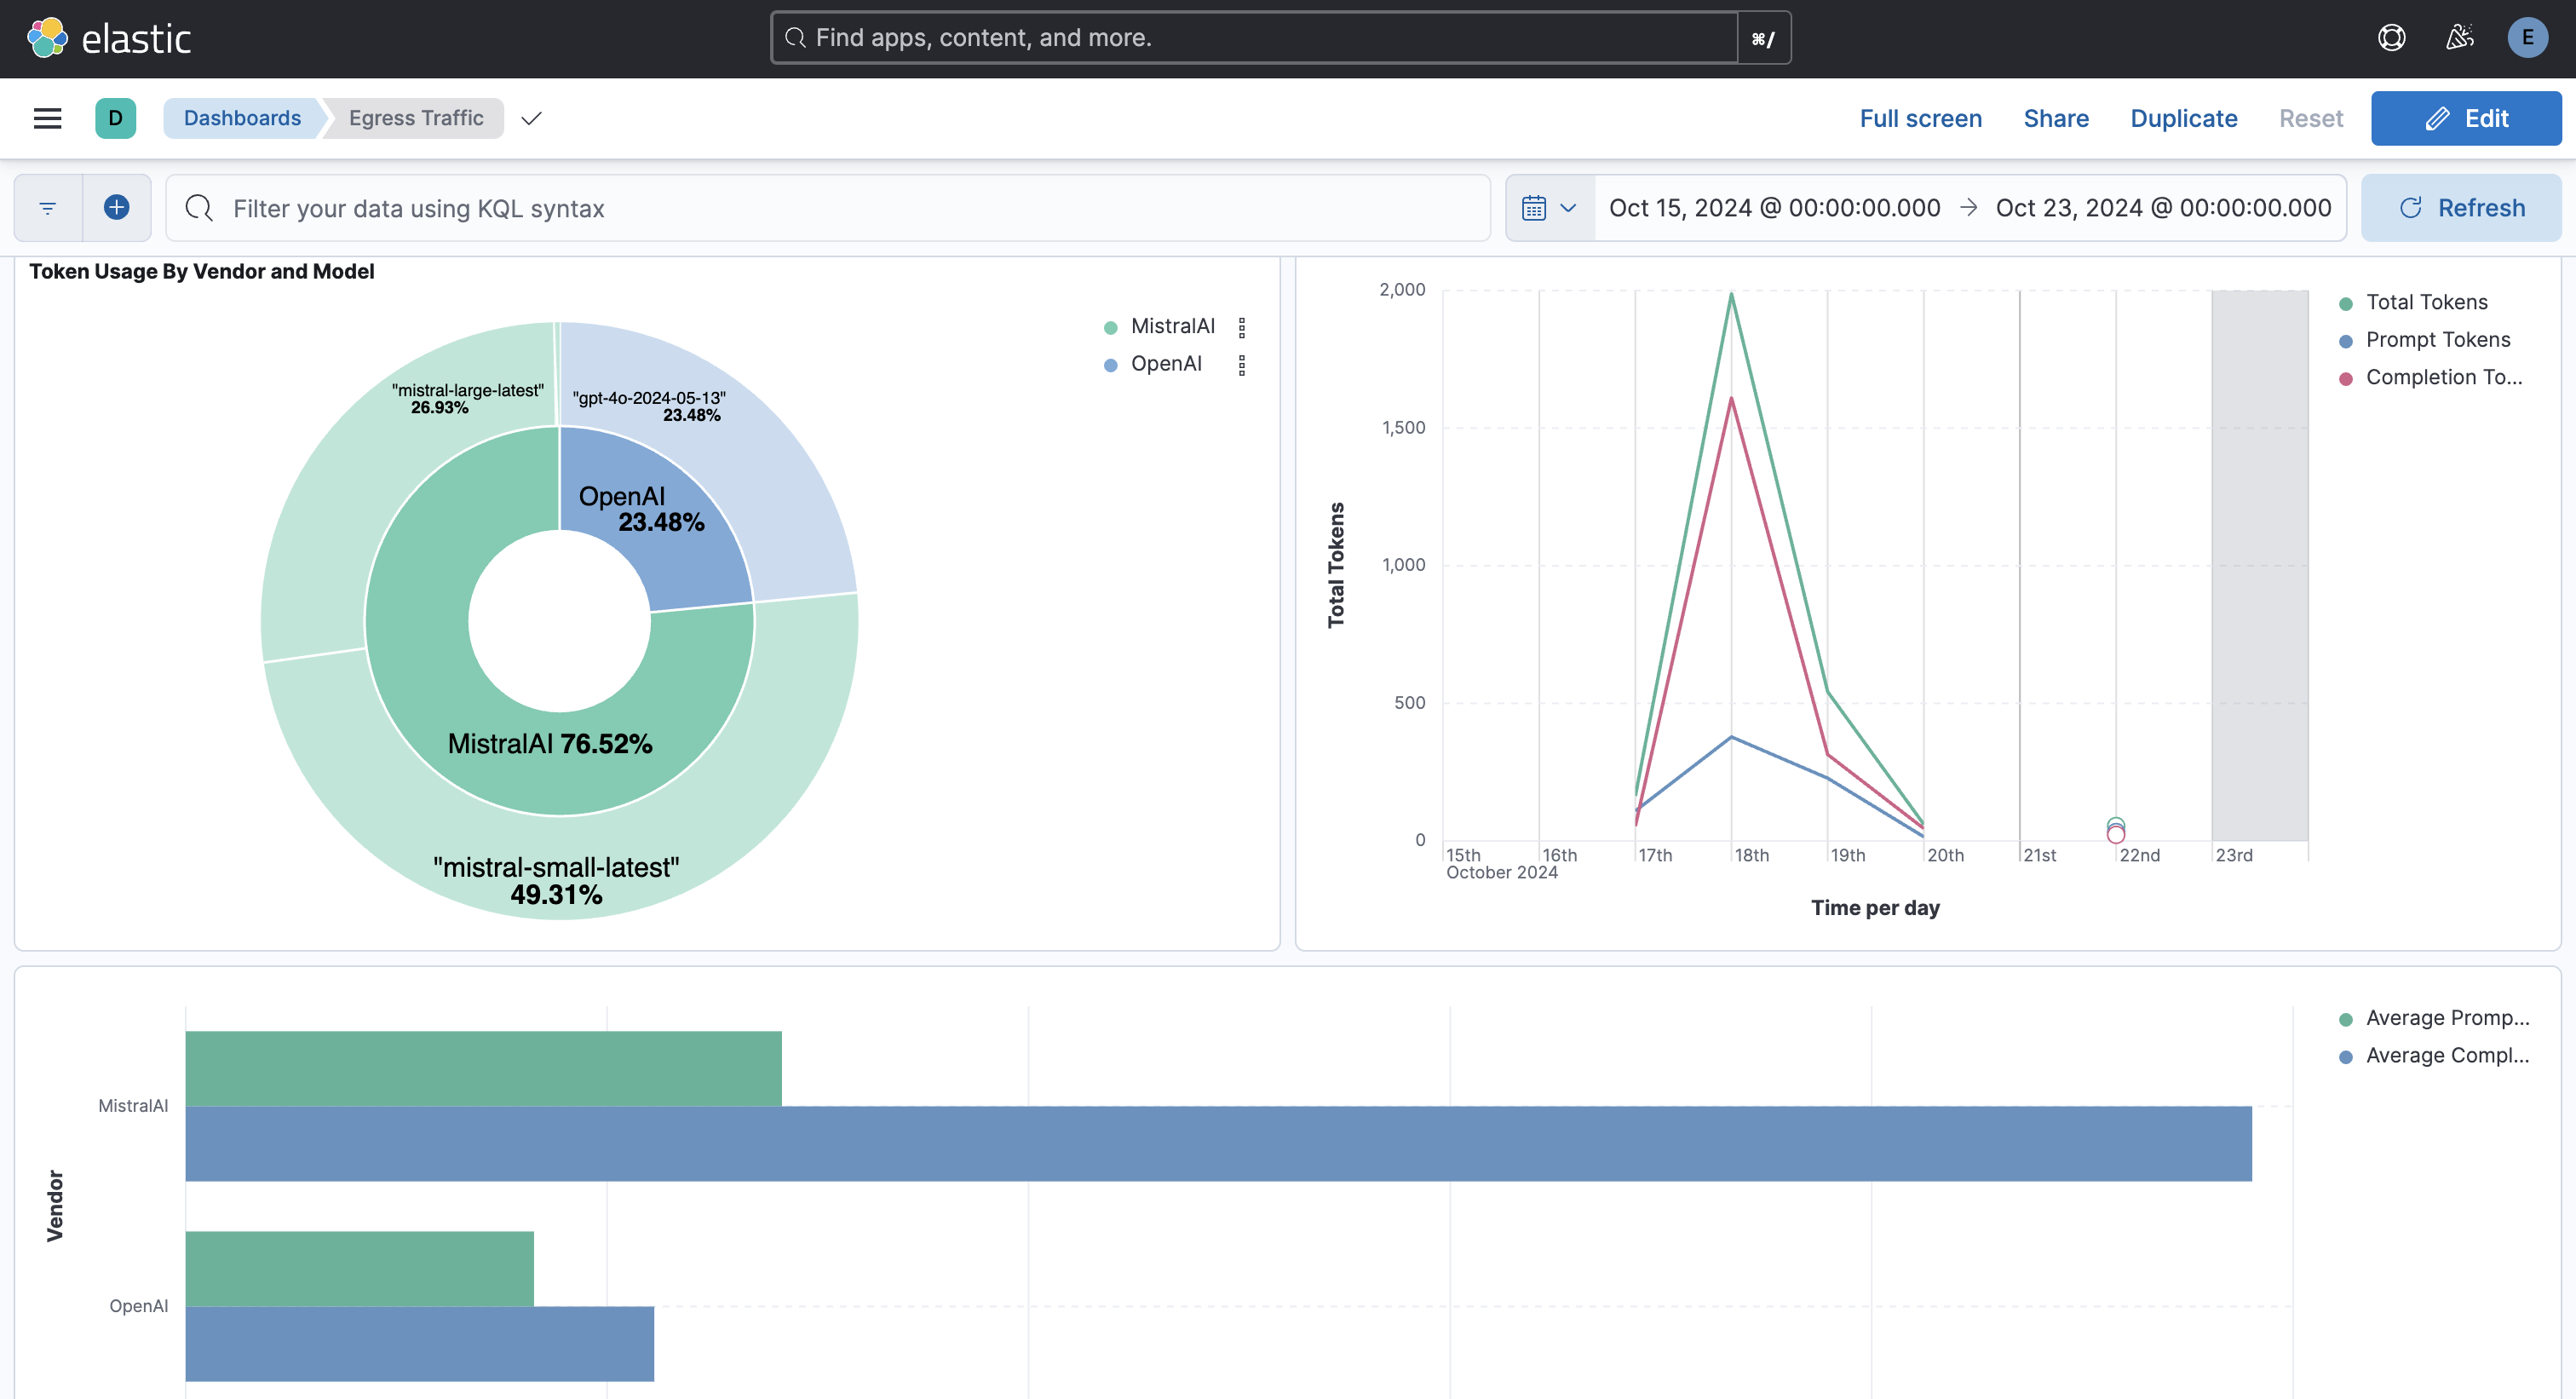Expand the saved dashboard status checkmark
Viewport: 2576px width, 1399px height.
tap(531, 118)
